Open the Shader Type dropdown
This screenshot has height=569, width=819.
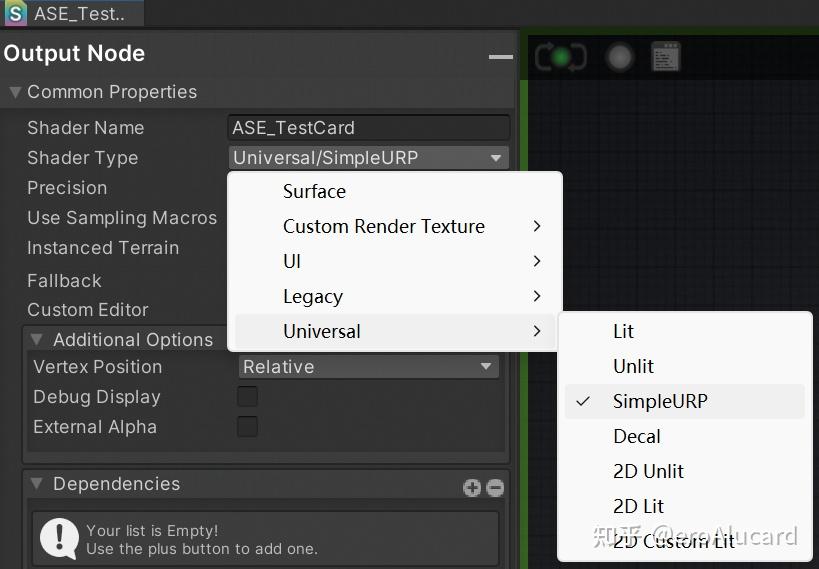coord(368,158)
